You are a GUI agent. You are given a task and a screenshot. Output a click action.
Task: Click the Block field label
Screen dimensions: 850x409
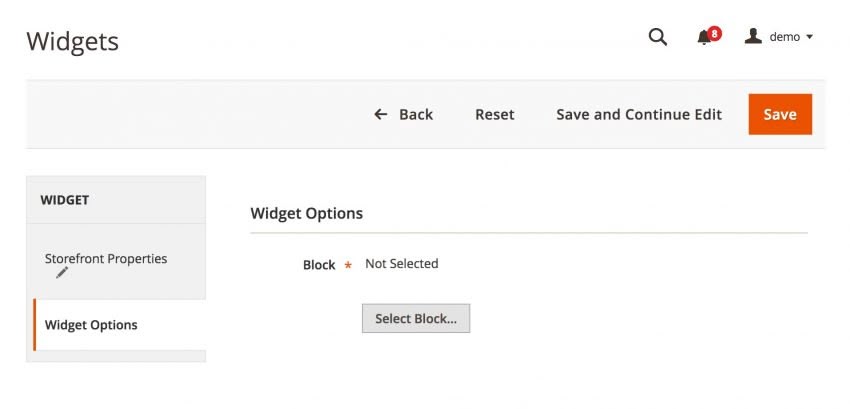coord(319,265)
